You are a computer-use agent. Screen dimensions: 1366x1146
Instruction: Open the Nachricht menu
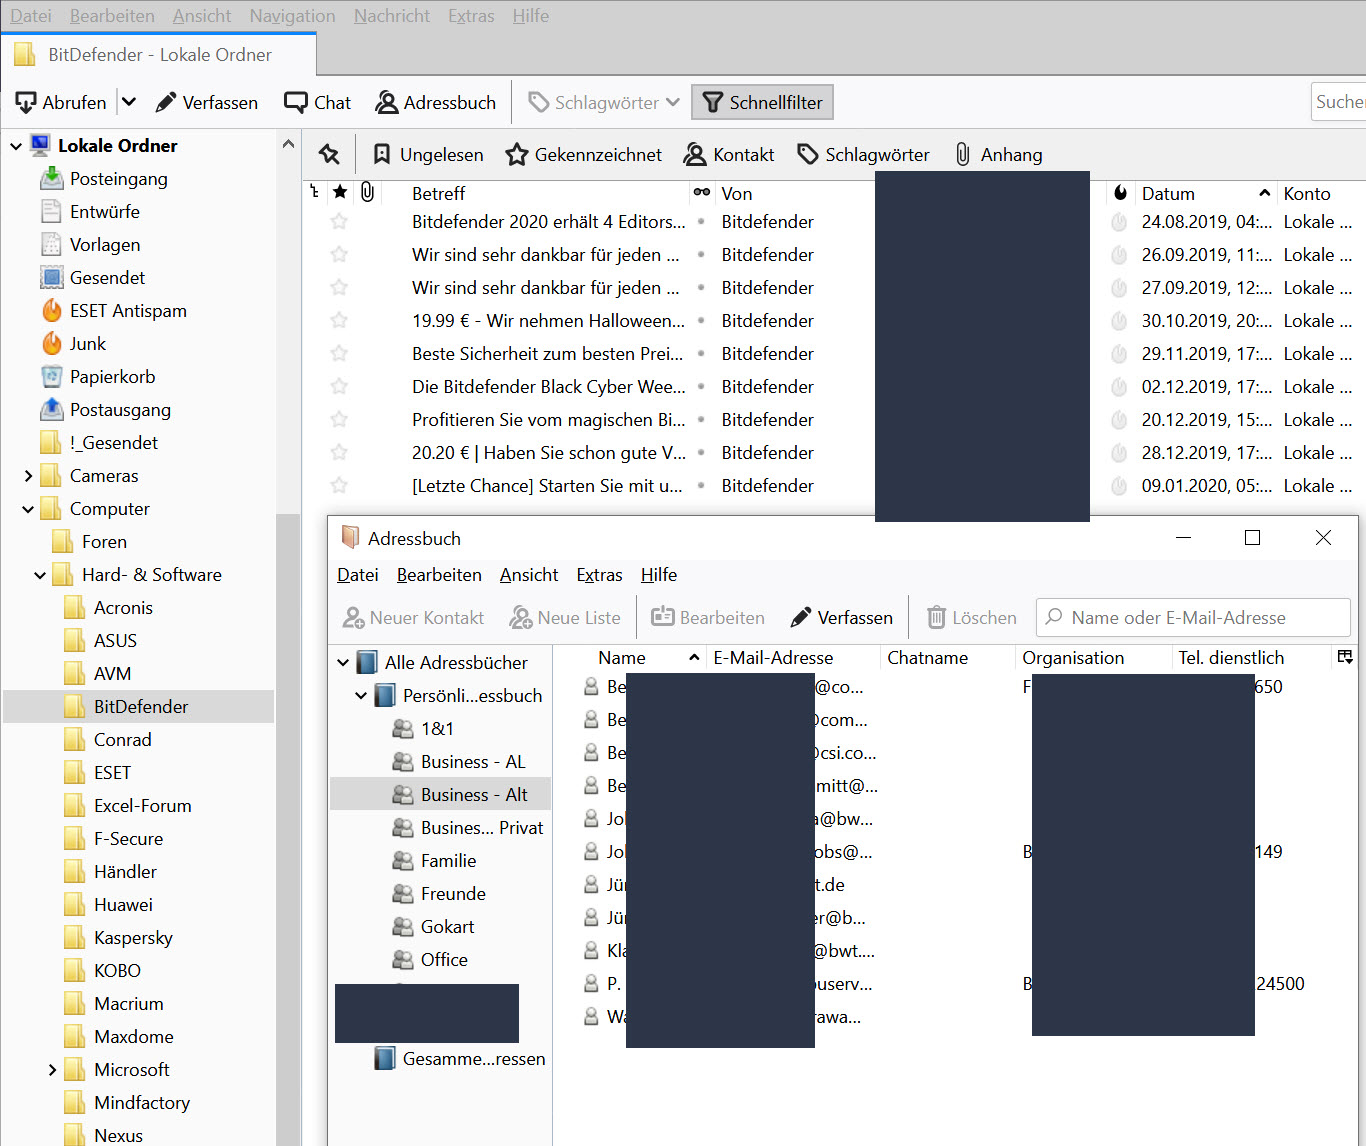tap(391, 16)
